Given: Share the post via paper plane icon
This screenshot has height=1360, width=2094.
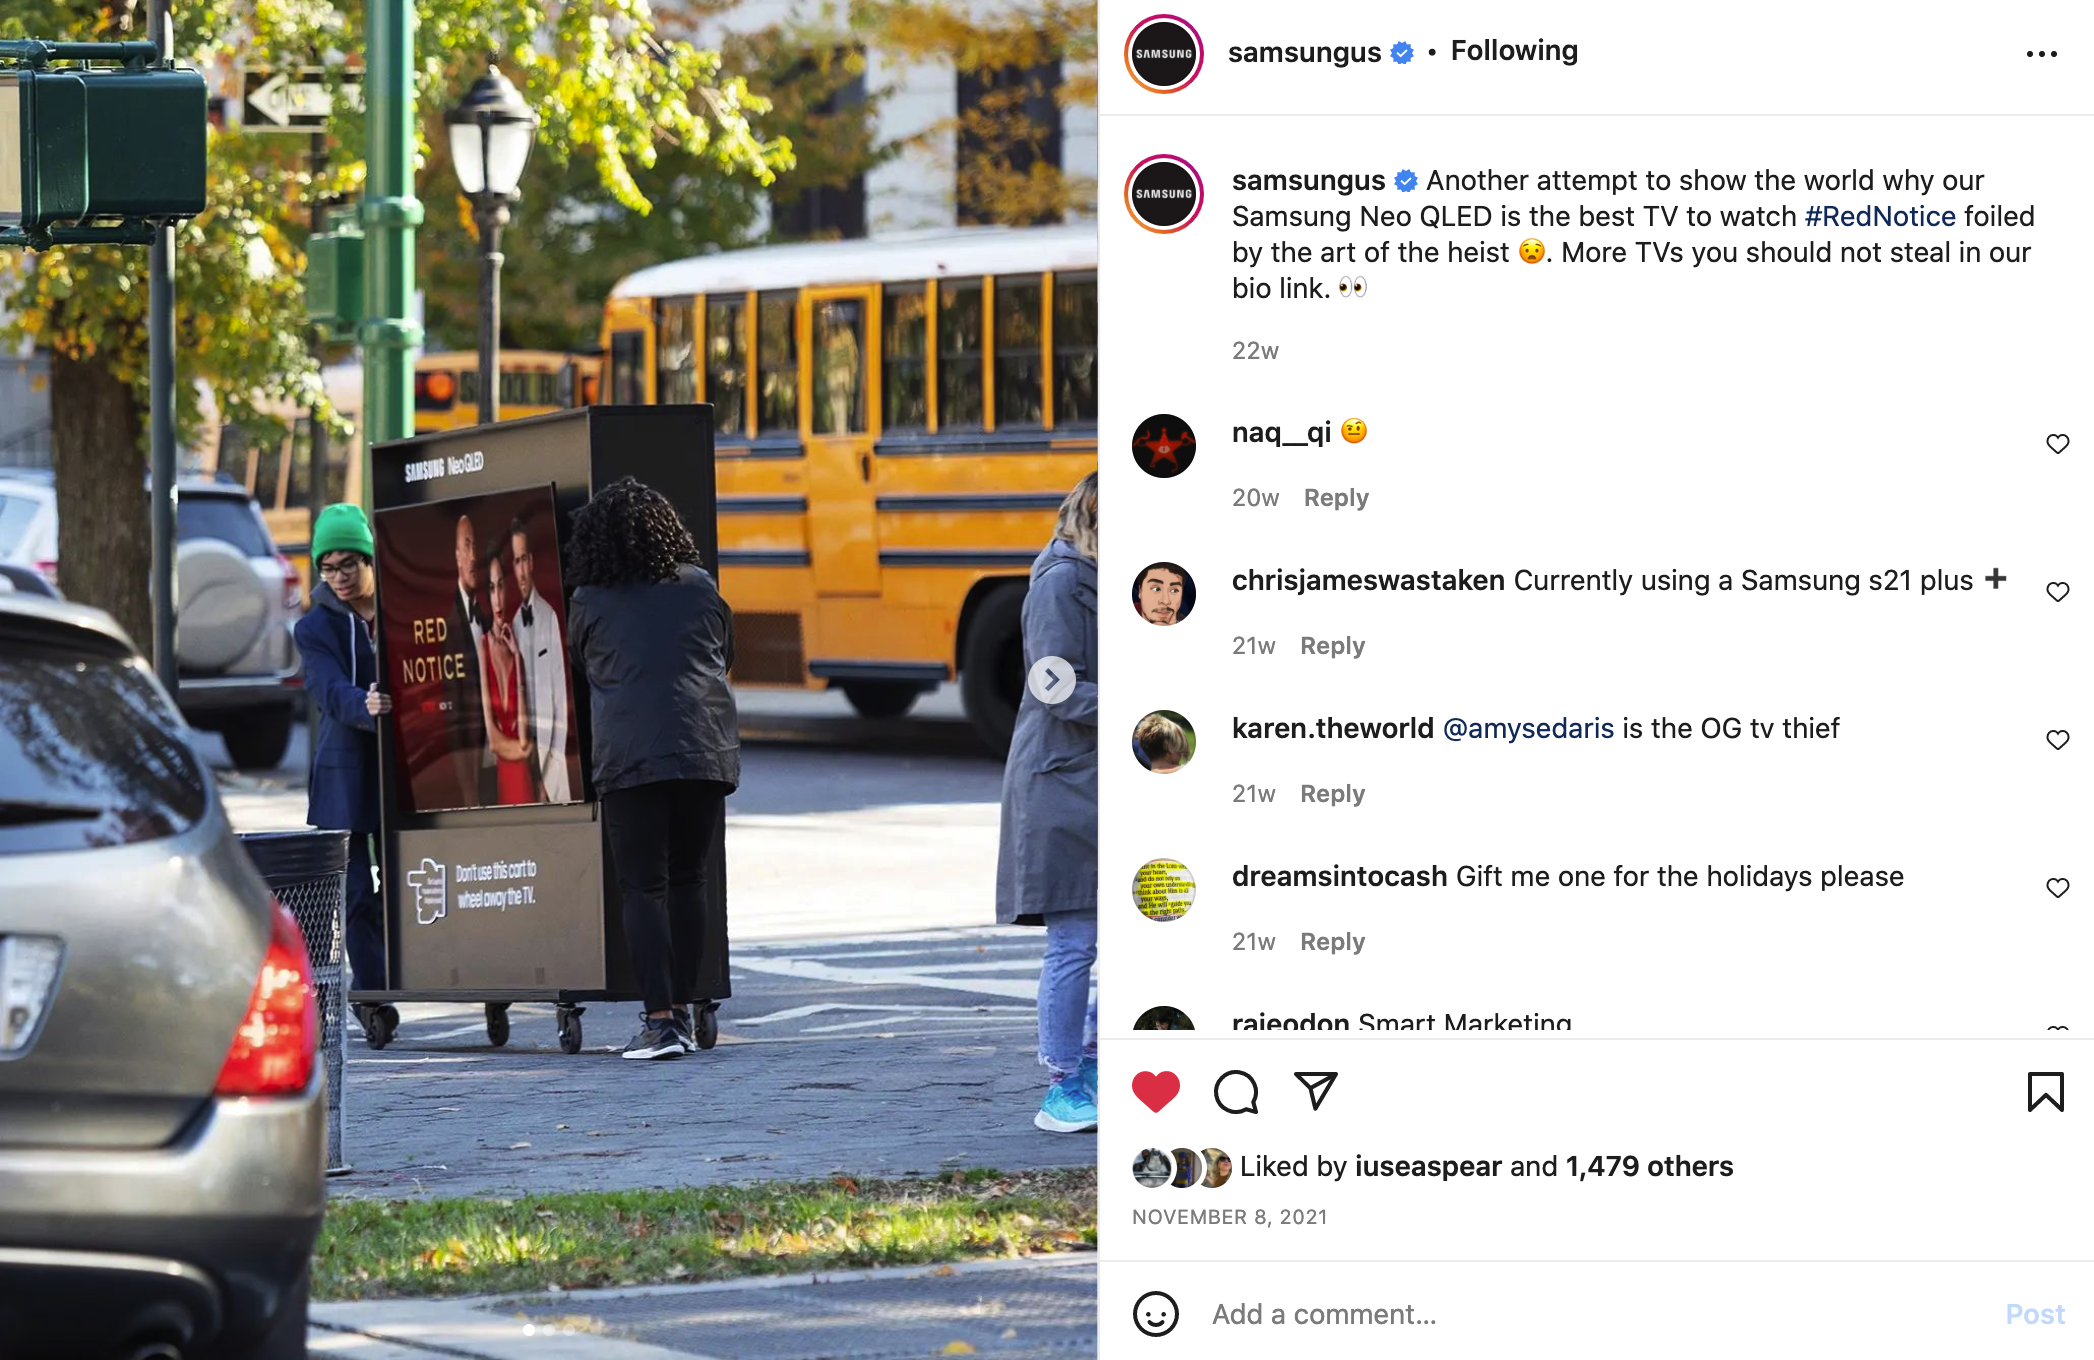Looking at the screenshot, I should pos(1316,1091).
